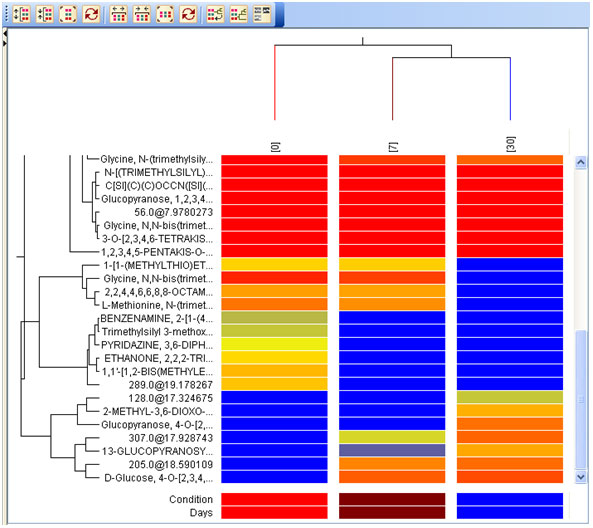Click the collapse rows icon
The image size is (593, 528).
45,14
